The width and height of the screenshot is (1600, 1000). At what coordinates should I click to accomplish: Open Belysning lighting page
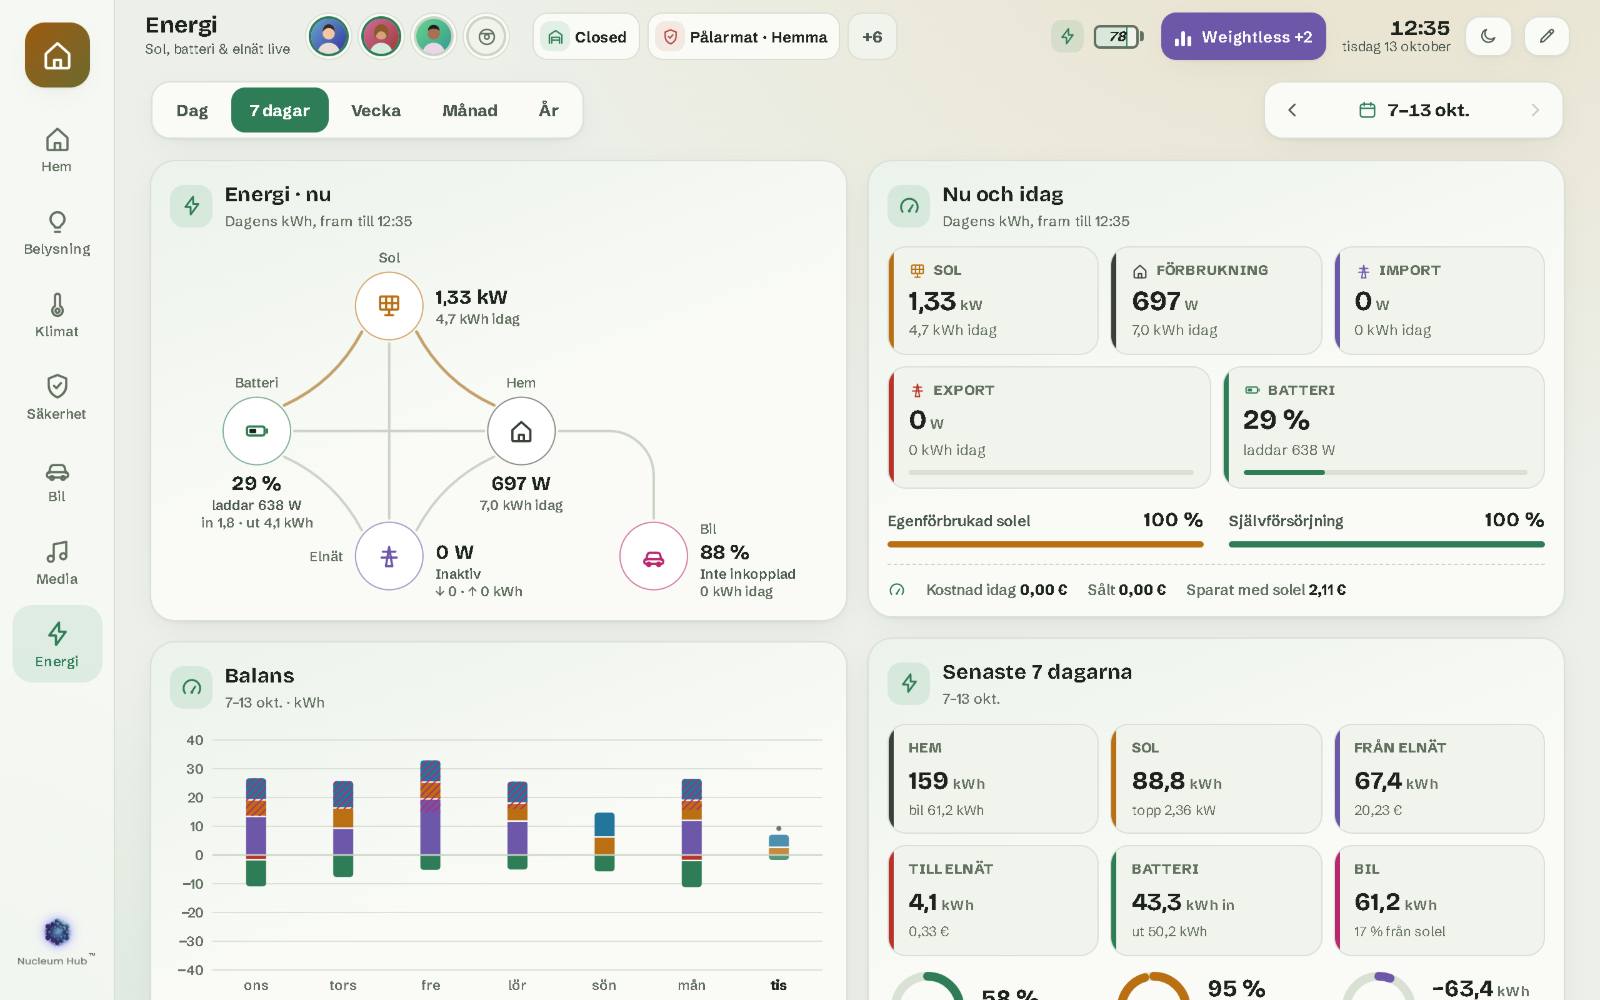(57, 233)
